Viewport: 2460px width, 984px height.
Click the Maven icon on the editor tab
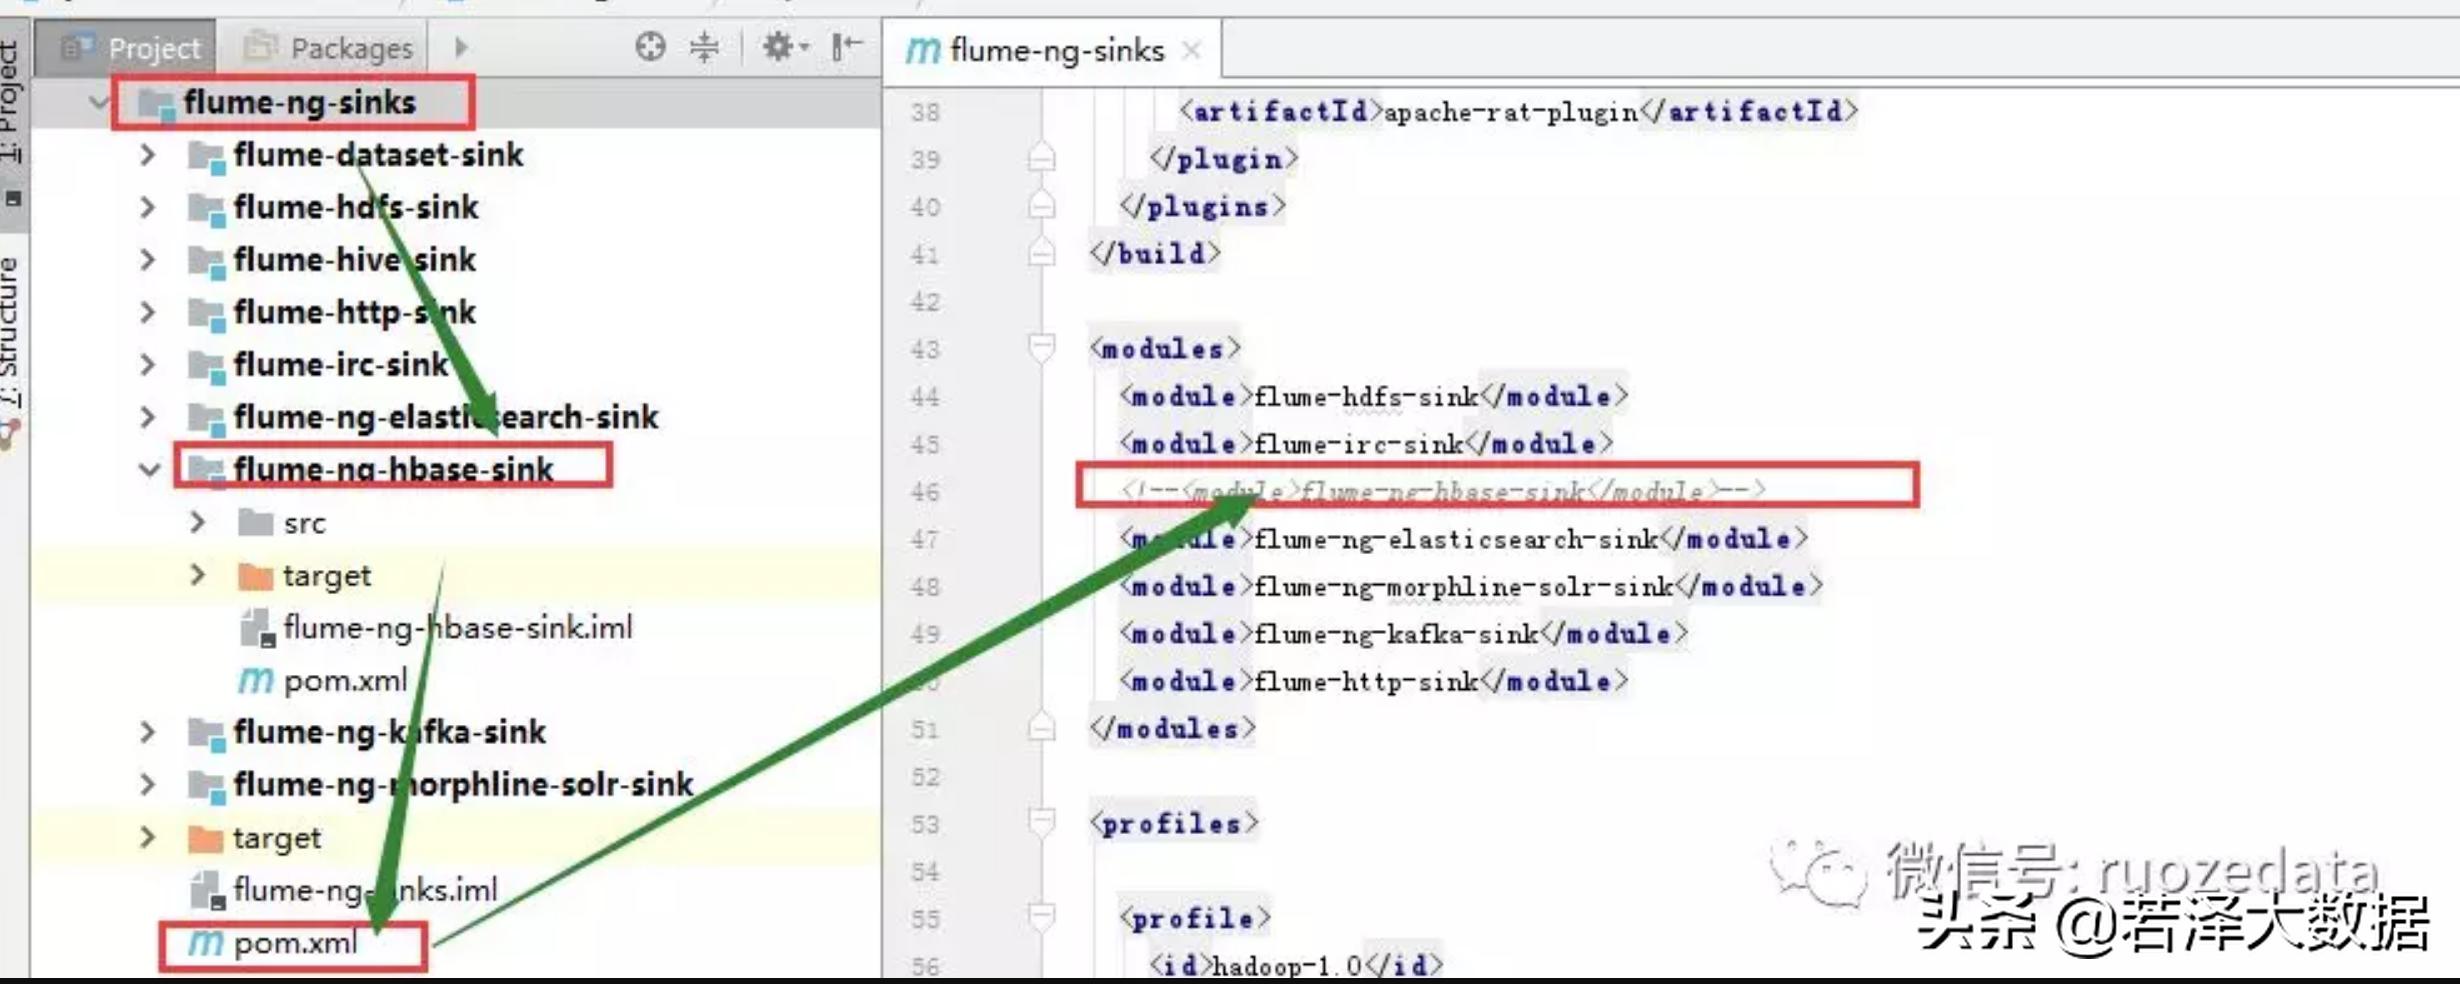pos(923,50)
